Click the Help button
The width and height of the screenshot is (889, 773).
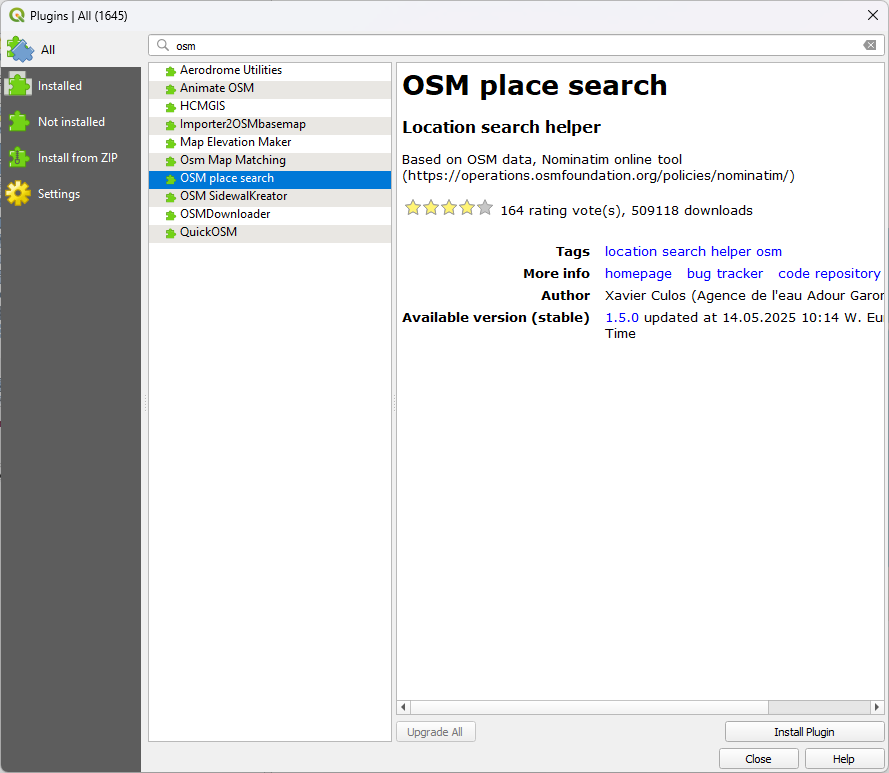tap(843, 759)
